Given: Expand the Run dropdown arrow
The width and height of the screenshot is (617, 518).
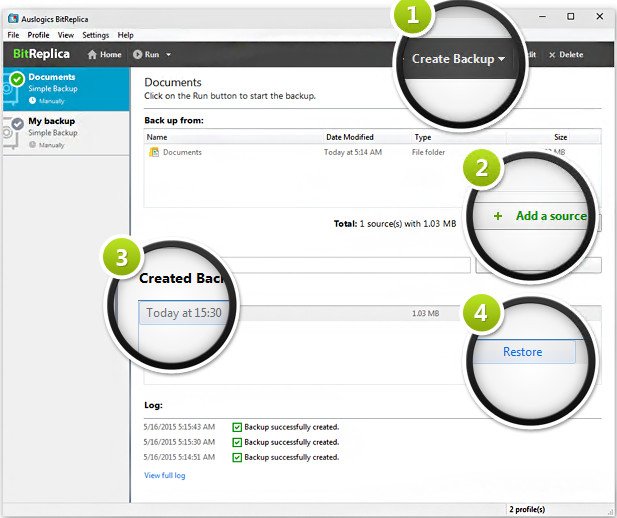Looking at the screenshot, I should (x=168, y=54).
